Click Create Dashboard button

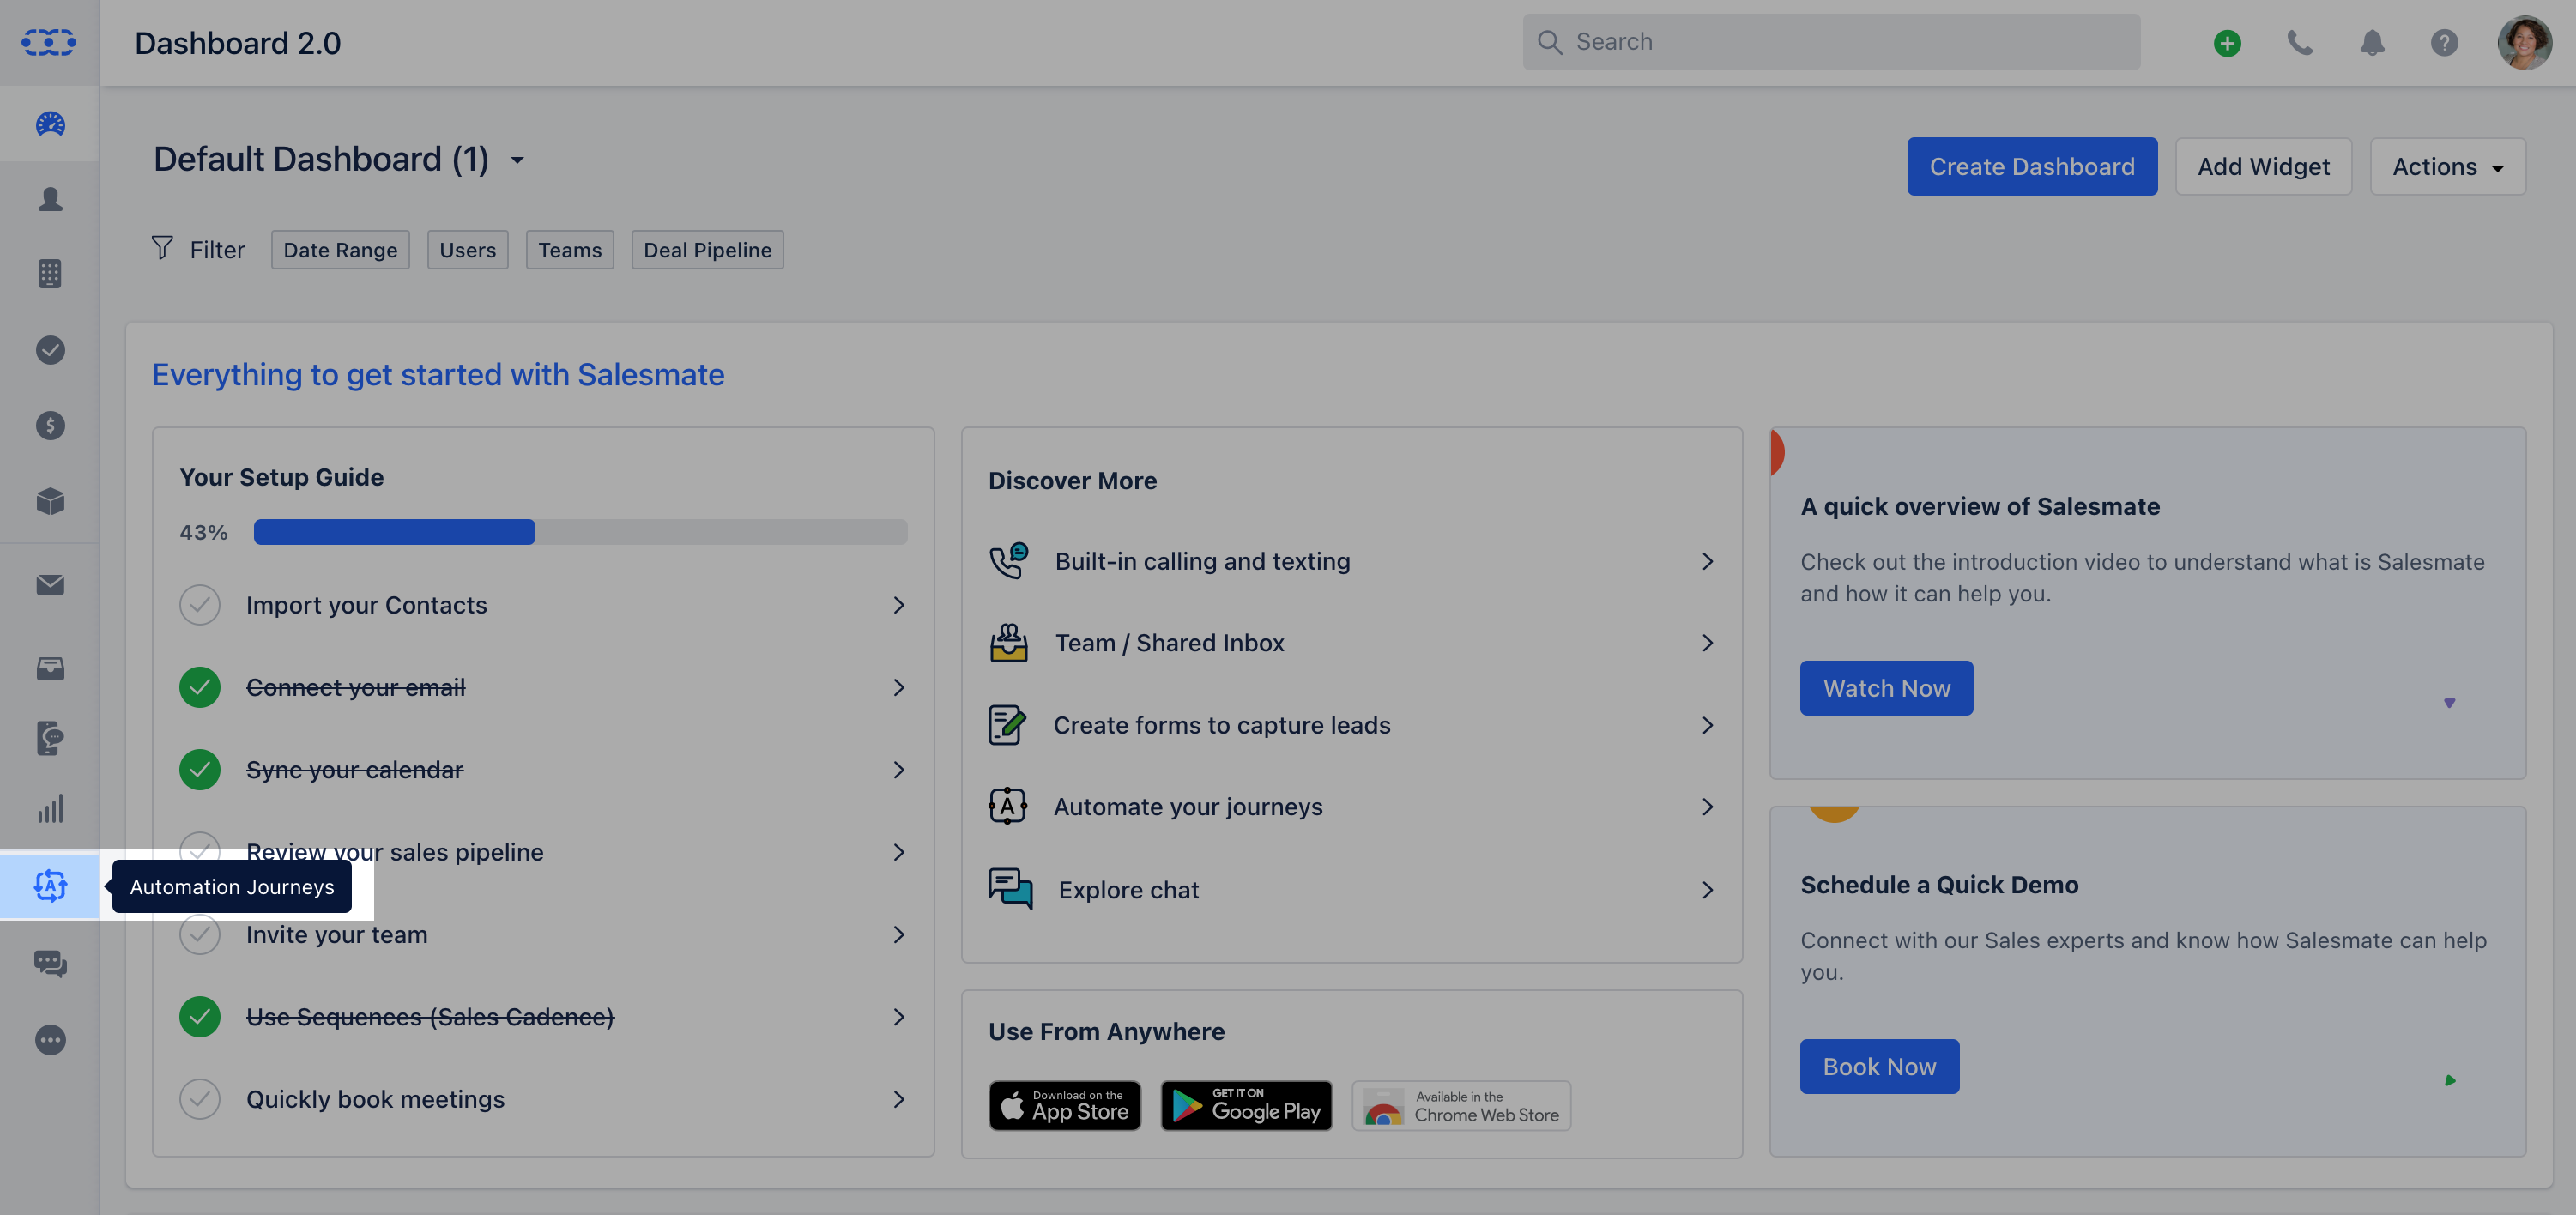(2032, 166)
